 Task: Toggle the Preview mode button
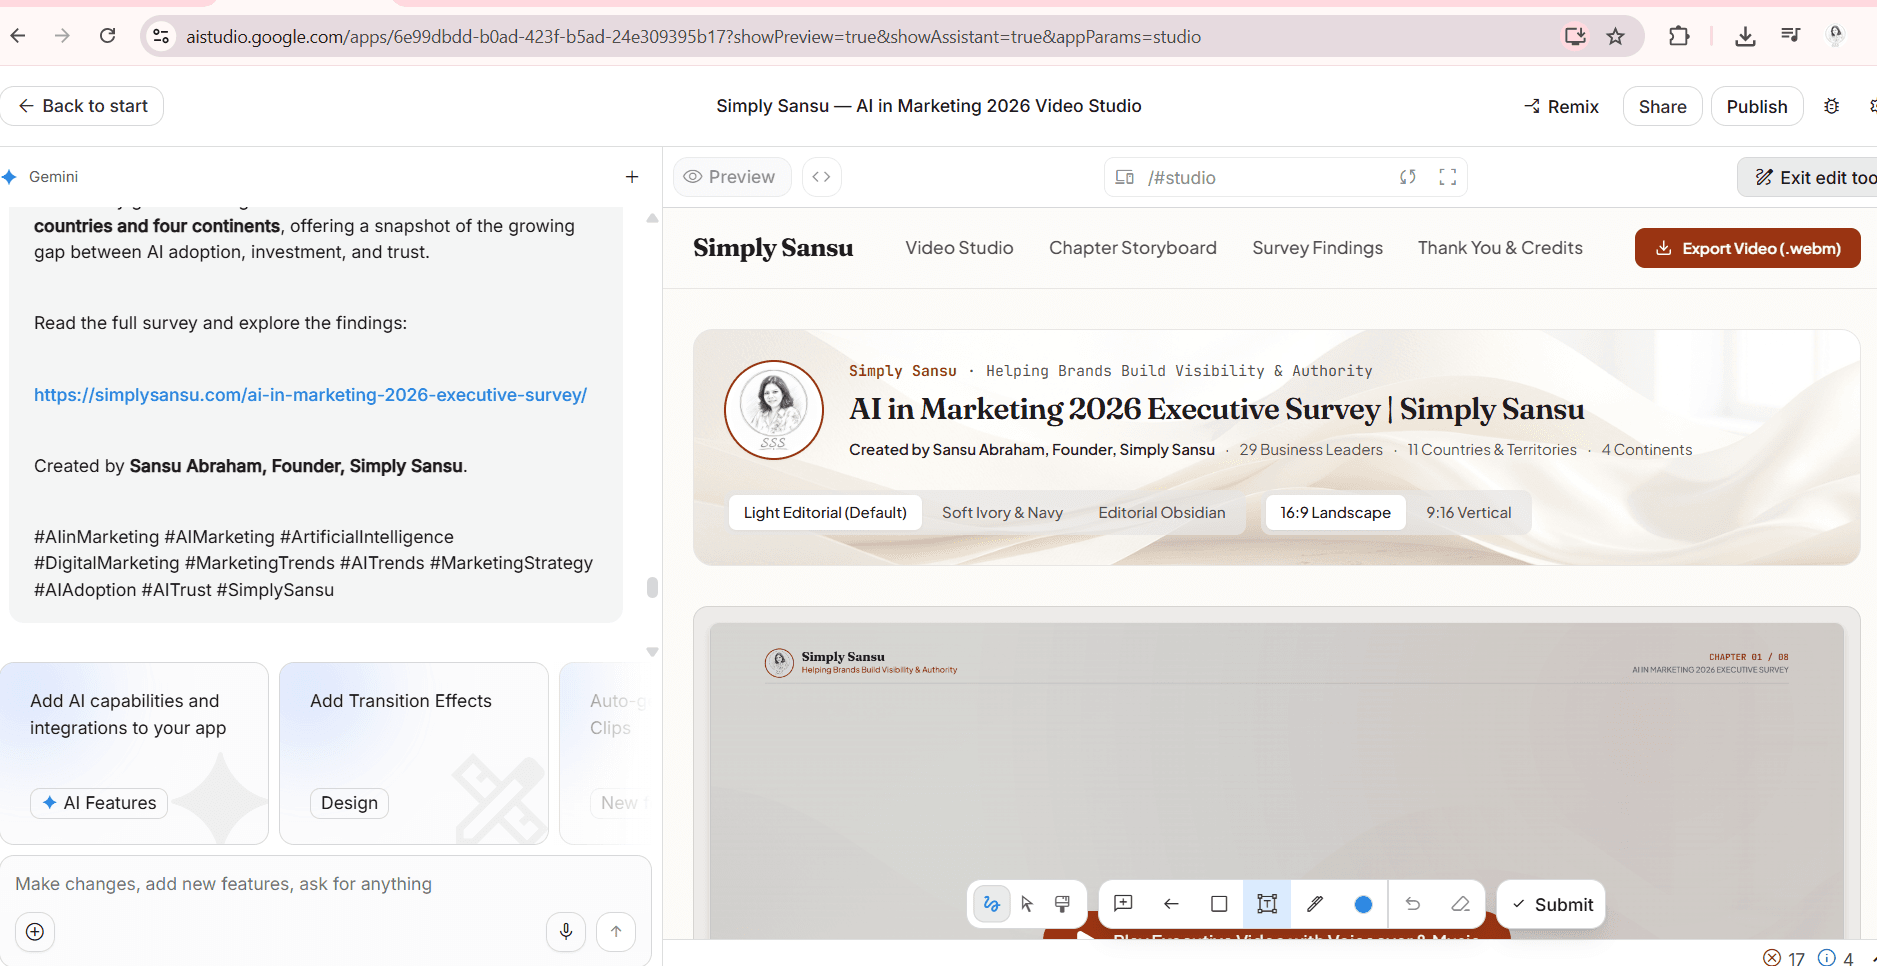point(732,177)
